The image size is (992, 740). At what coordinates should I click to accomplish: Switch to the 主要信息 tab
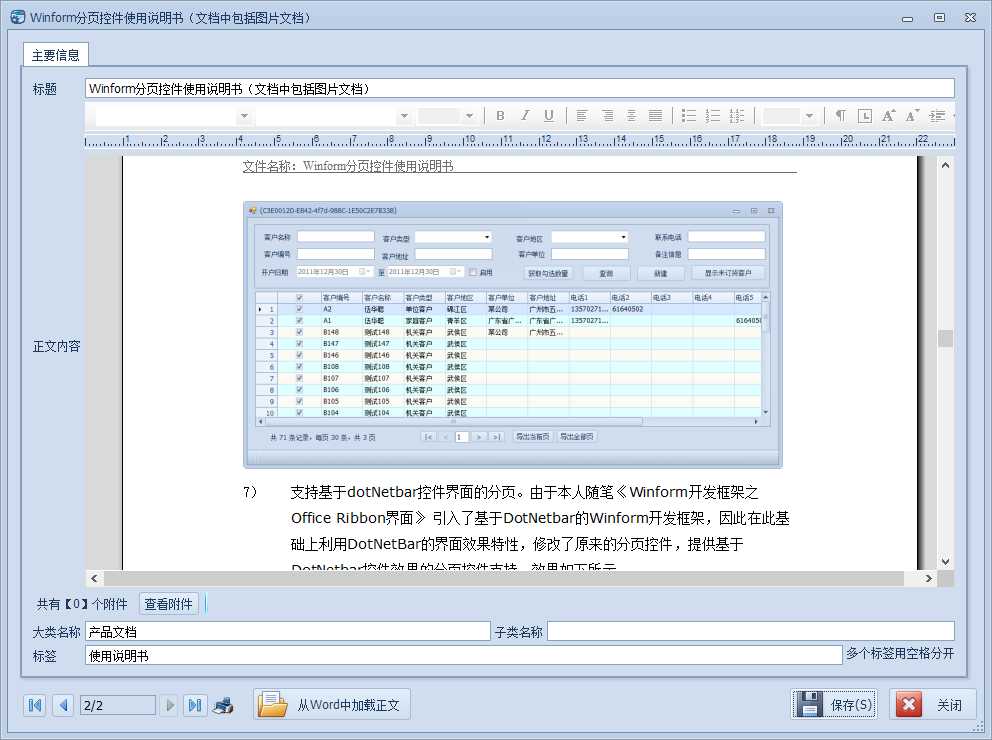click(56, 55)
